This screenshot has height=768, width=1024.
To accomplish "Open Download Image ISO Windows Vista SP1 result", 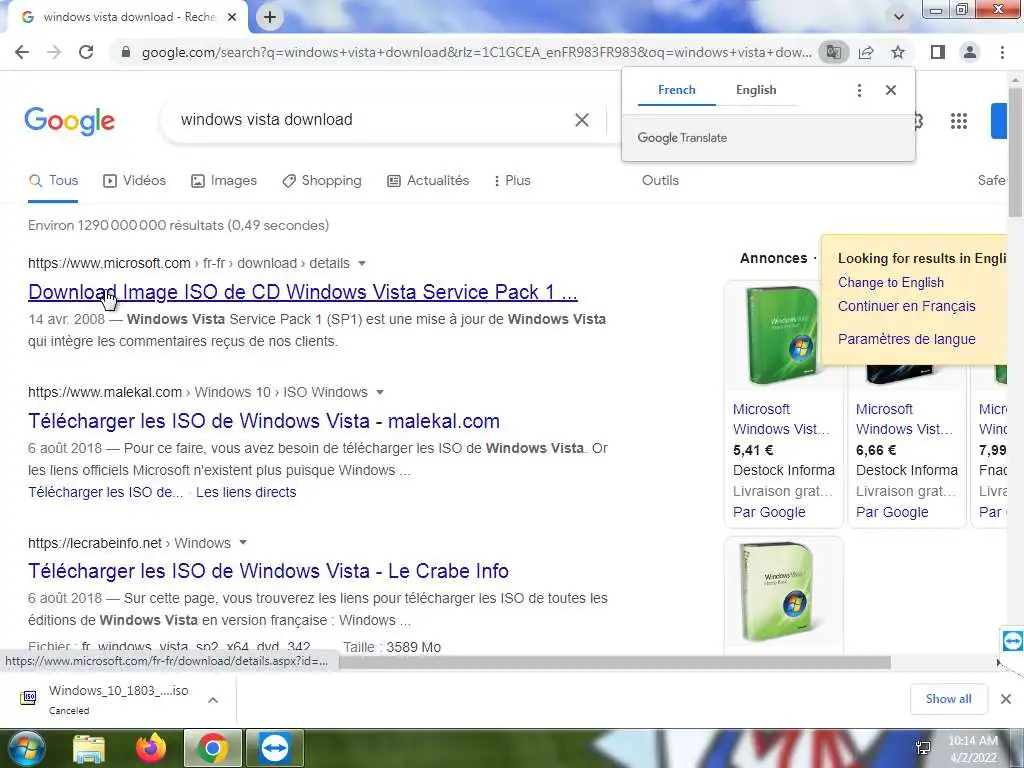I will pyautogui.click(x=302, y=292).
